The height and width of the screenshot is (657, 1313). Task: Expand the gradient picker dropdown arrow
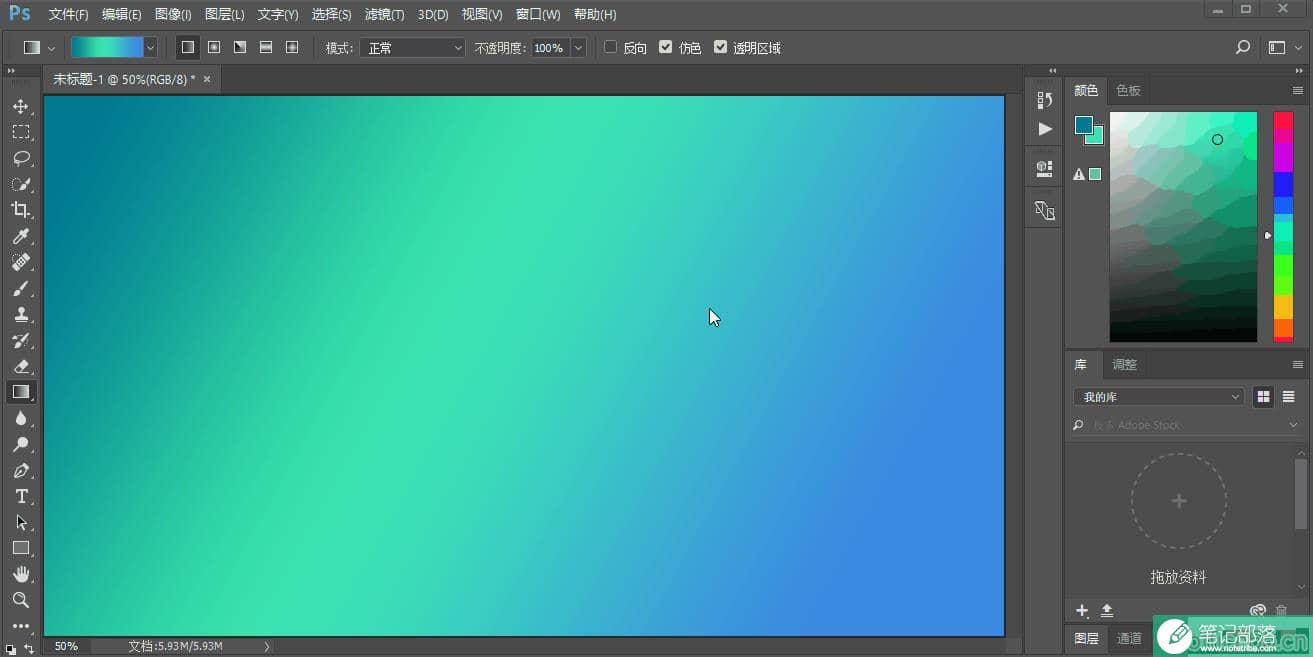pyautogui.click(x=150, y=47)
